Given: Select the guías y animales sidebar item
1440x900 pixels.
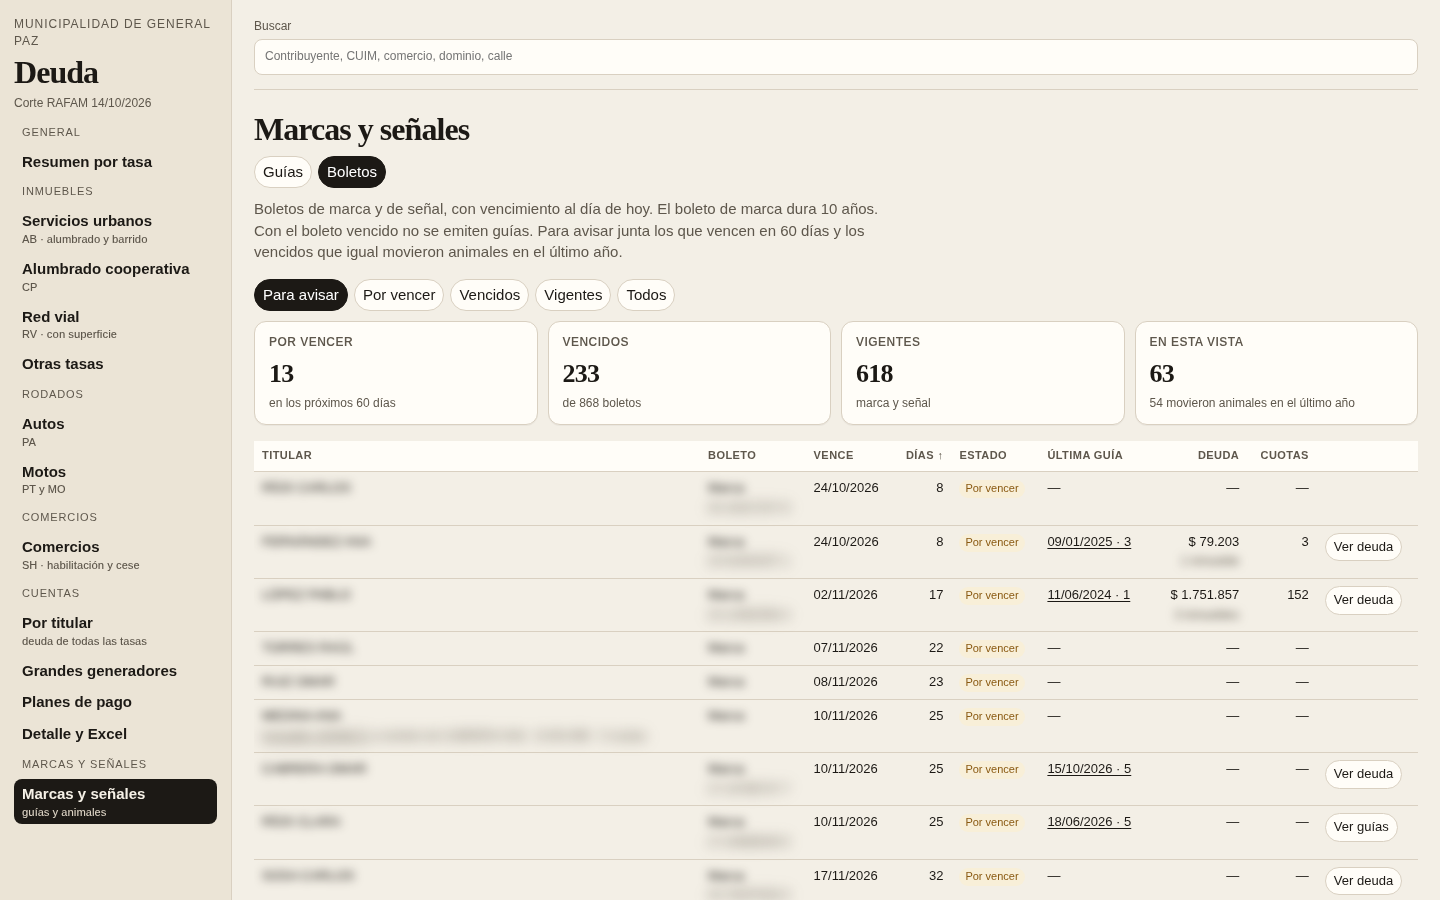Looking at the screenshot, I should pos(115,802).
